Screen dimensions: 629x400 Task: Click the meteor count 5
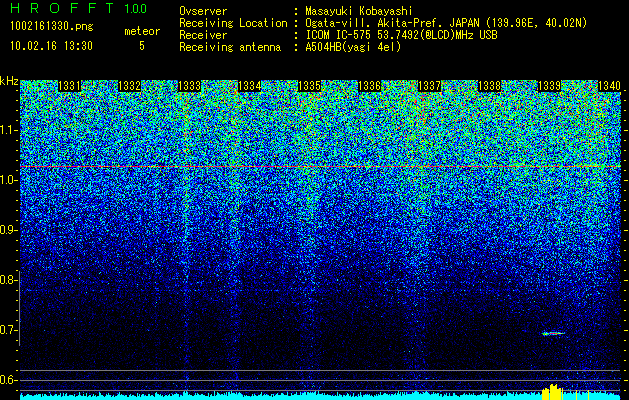pos(142,46)
